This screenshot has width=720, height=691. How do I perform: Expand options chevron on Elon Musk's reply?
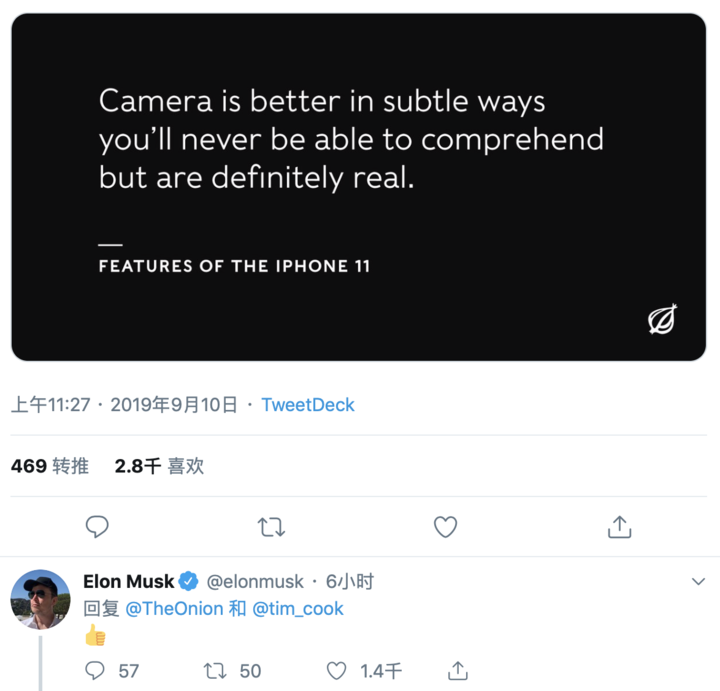tap(698, 582)
